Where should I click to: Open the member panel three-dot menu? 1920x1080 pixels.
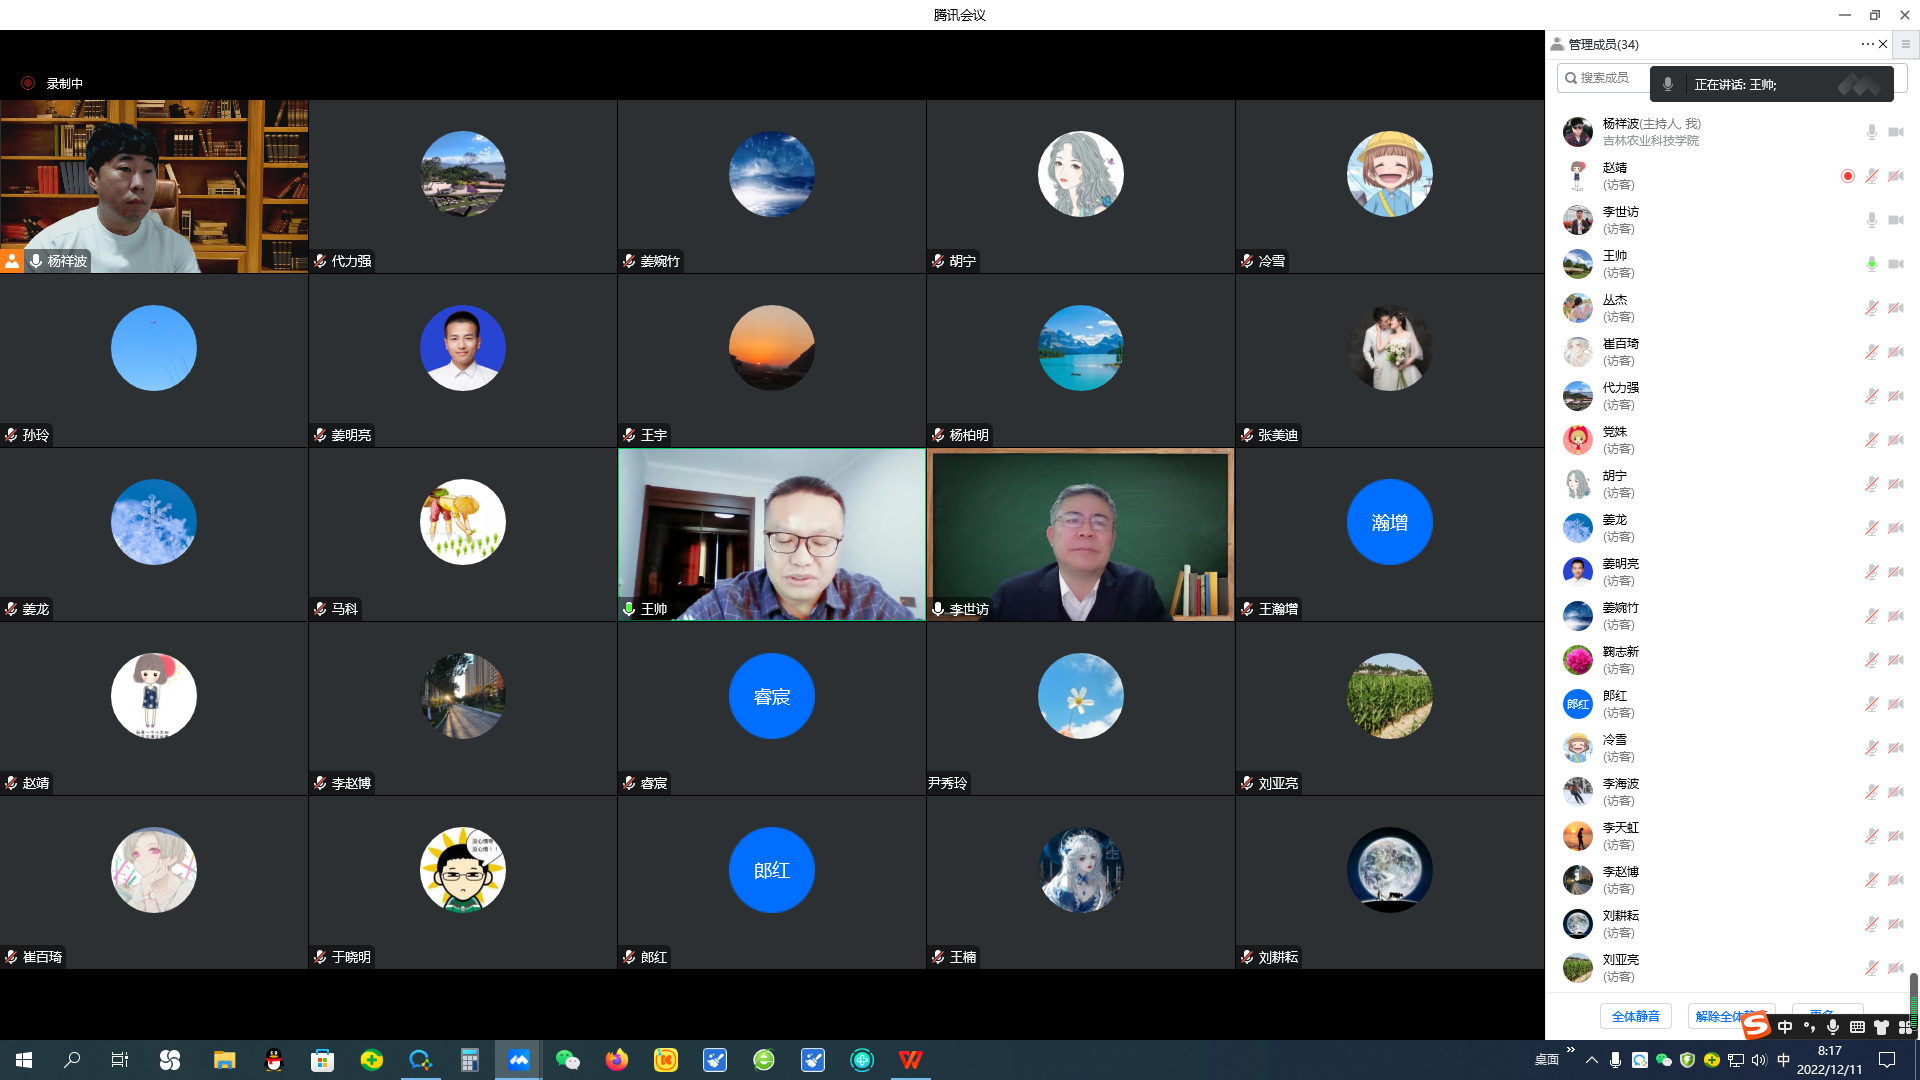point(1867,44)
